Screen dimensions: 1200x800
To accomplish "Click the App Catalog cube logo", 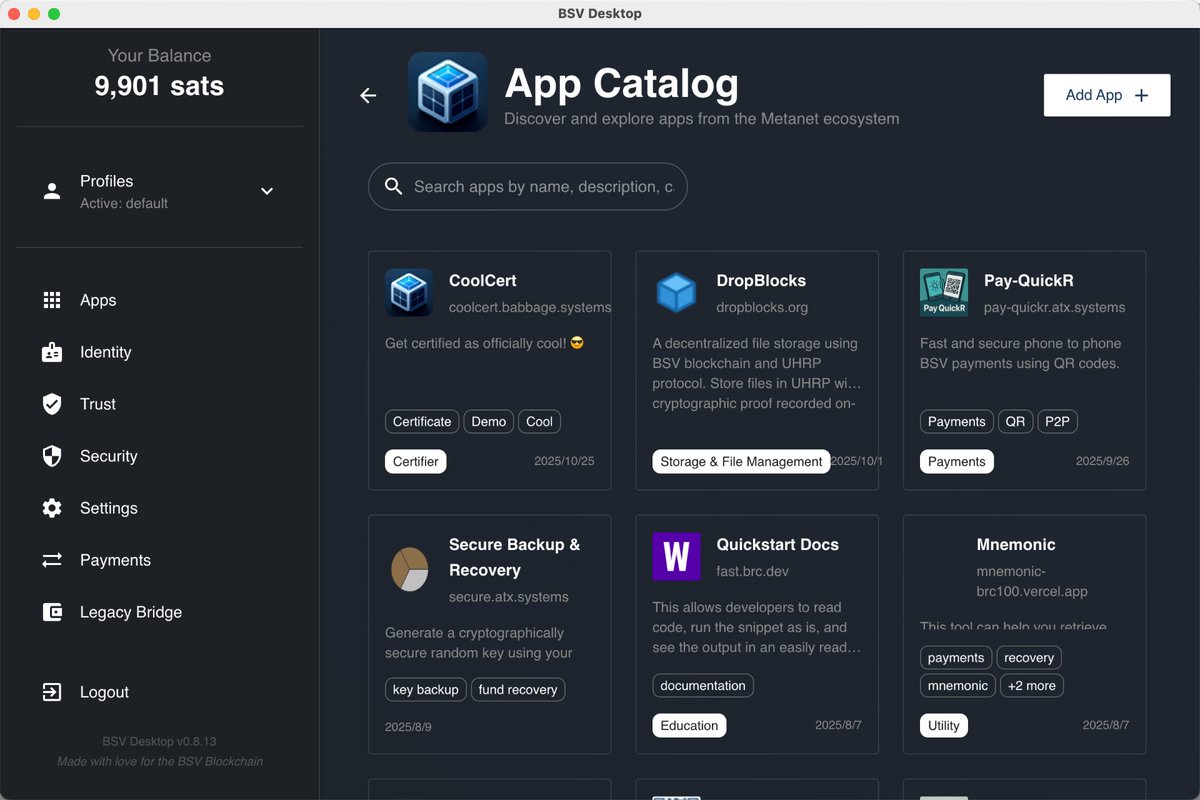I will tap(448, 92).
